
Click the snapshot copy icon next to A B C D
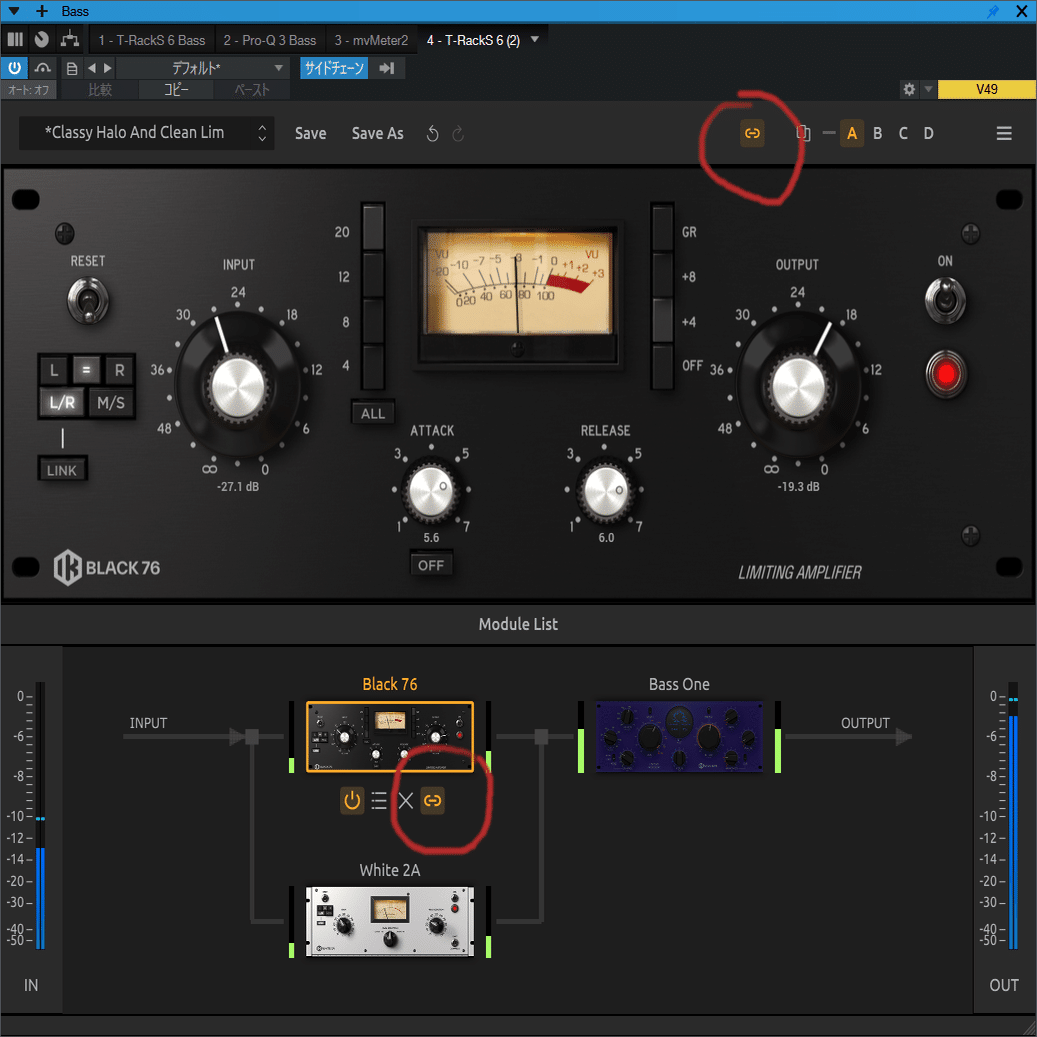click(x=803, y=132)
